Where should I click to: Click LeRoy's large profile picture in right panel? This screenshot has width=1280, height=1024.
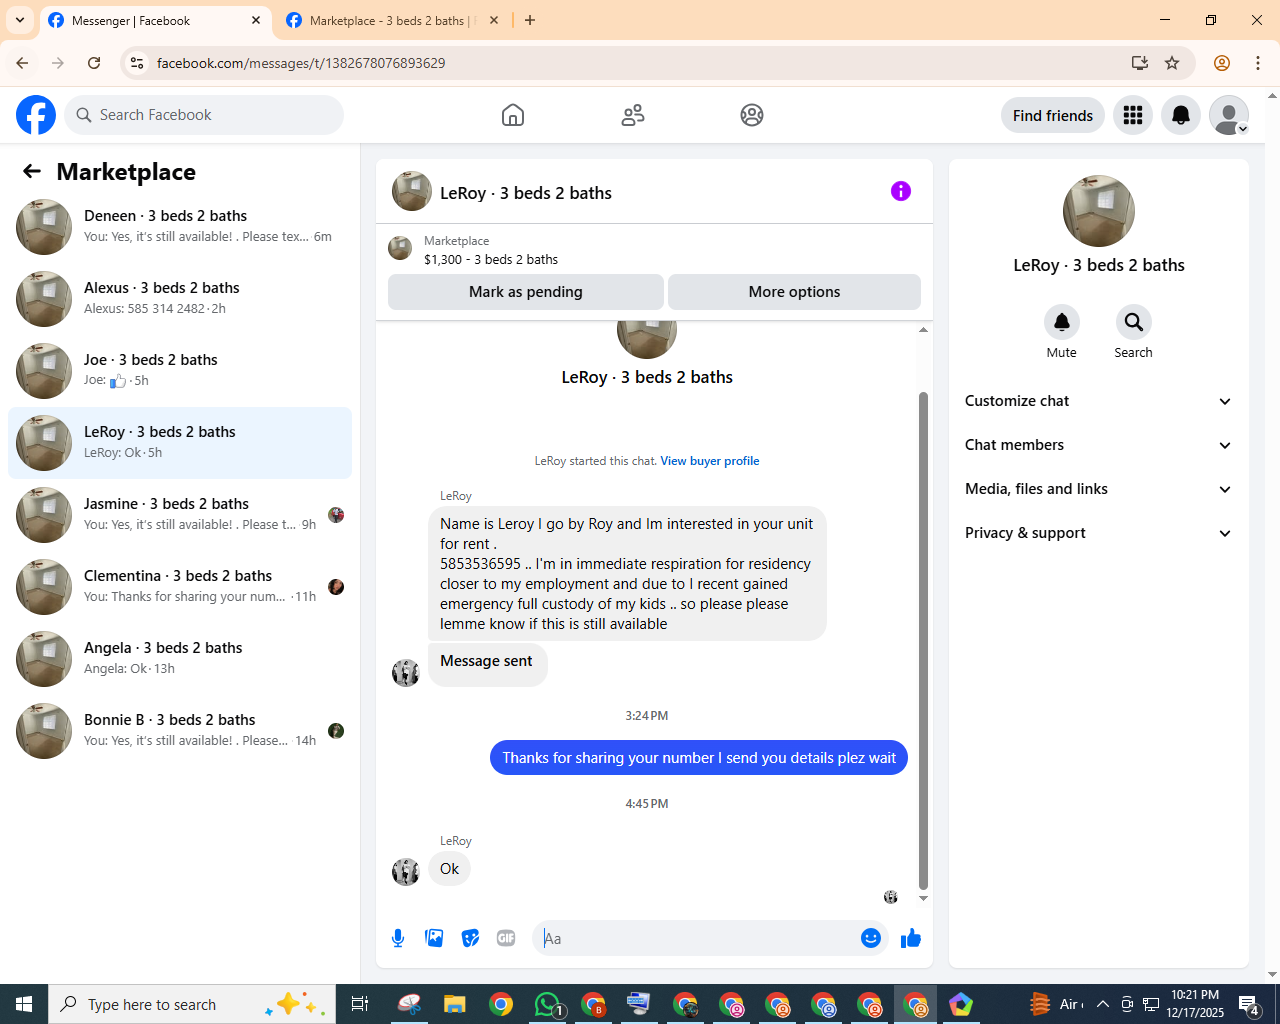[x=1099, y=211]
